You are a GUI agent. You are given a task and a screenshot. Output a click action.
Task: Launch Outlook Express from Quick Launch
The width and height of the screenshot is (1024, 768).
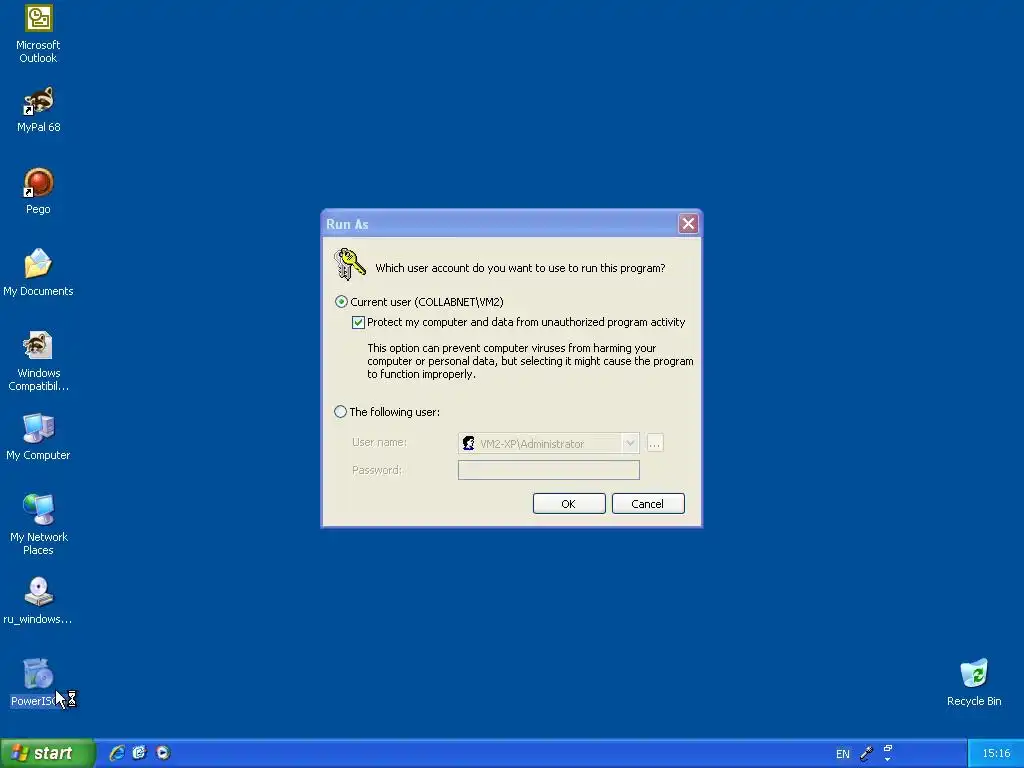139,753
